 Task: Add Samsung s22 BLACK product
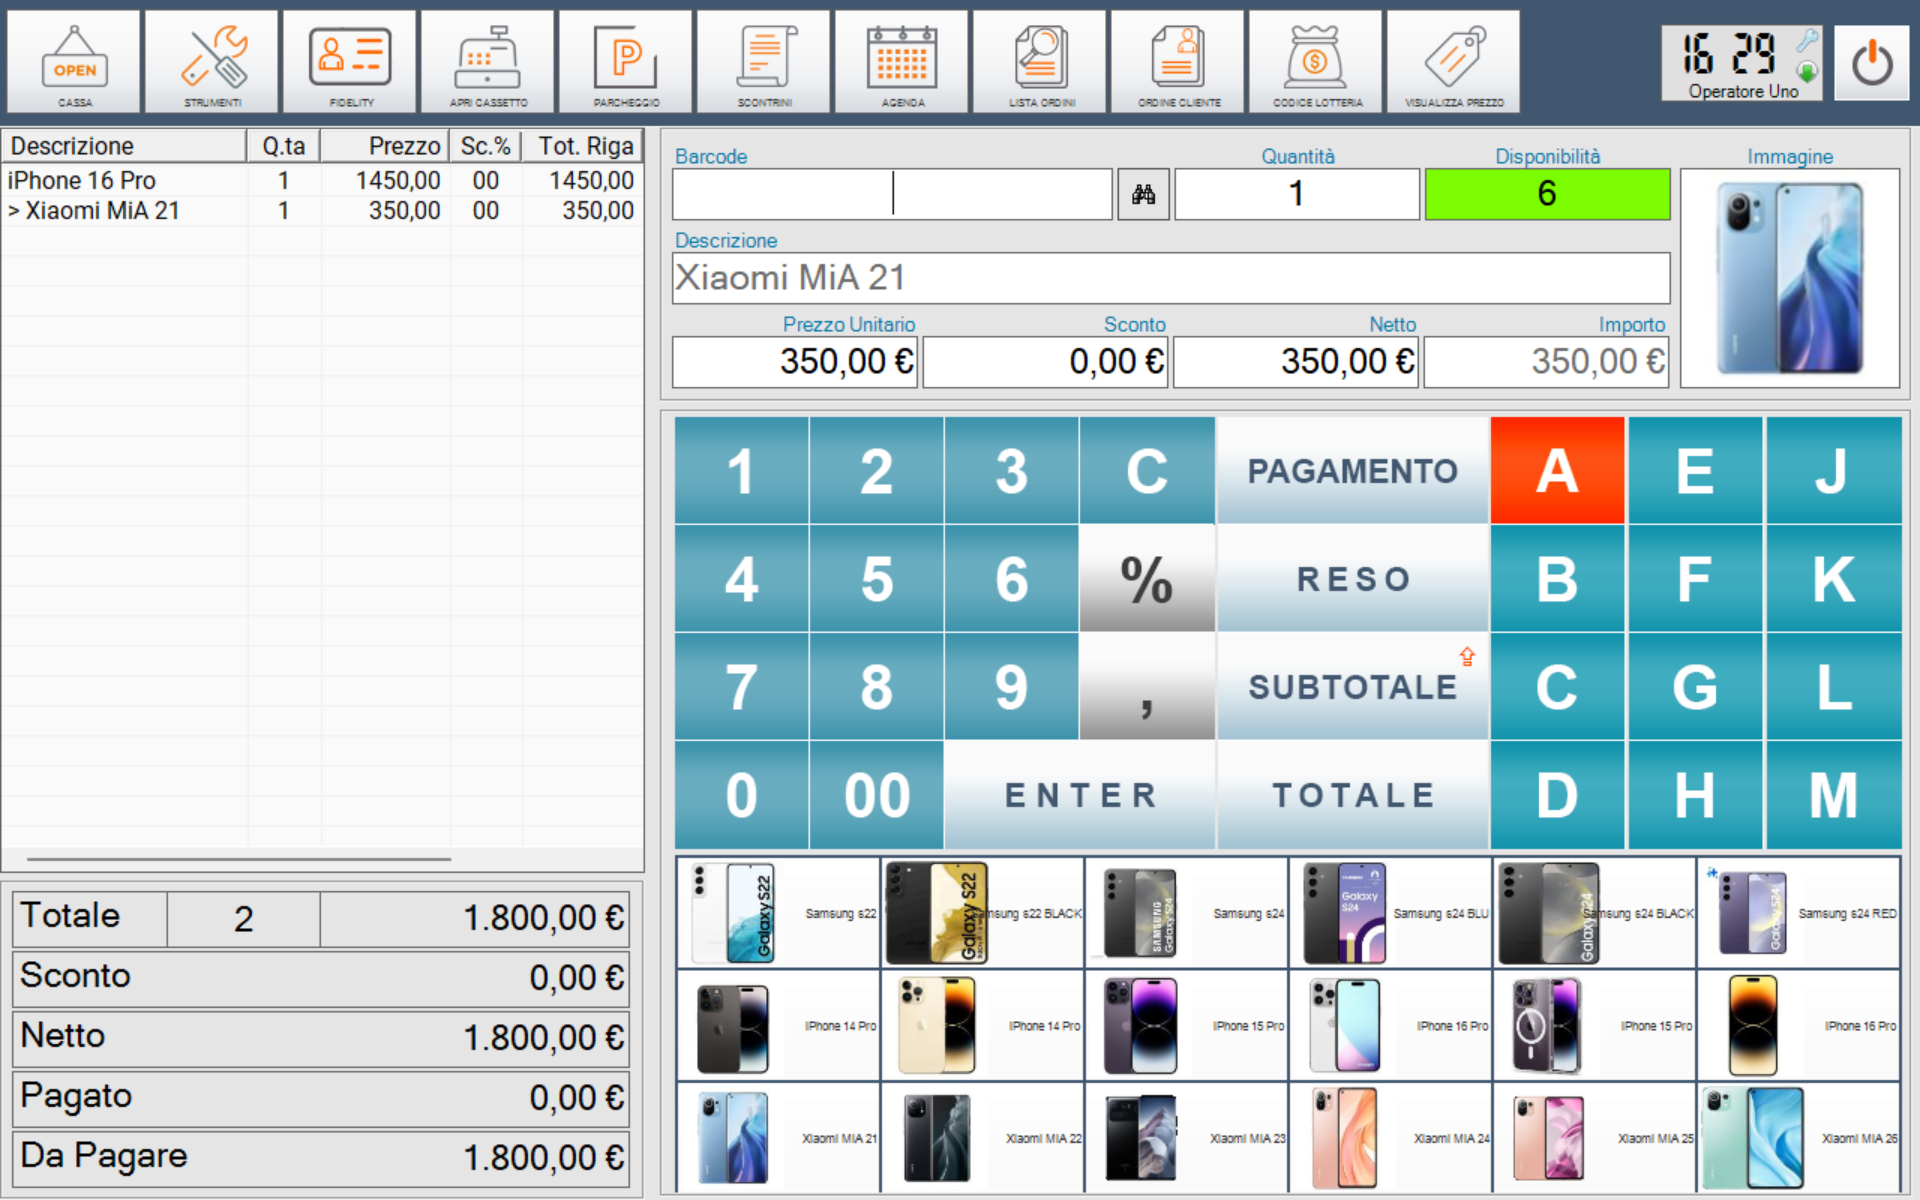click(982, 913)
